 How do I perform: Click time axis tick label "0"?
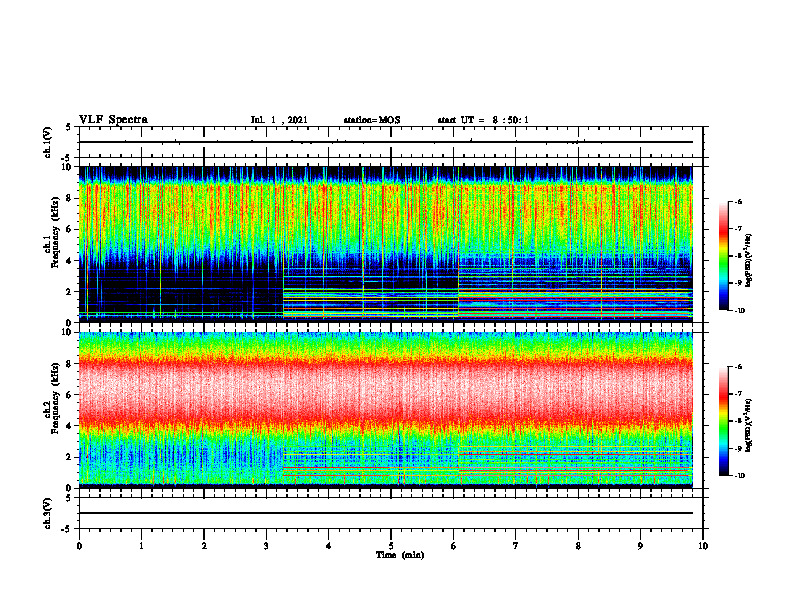point(79,546)
